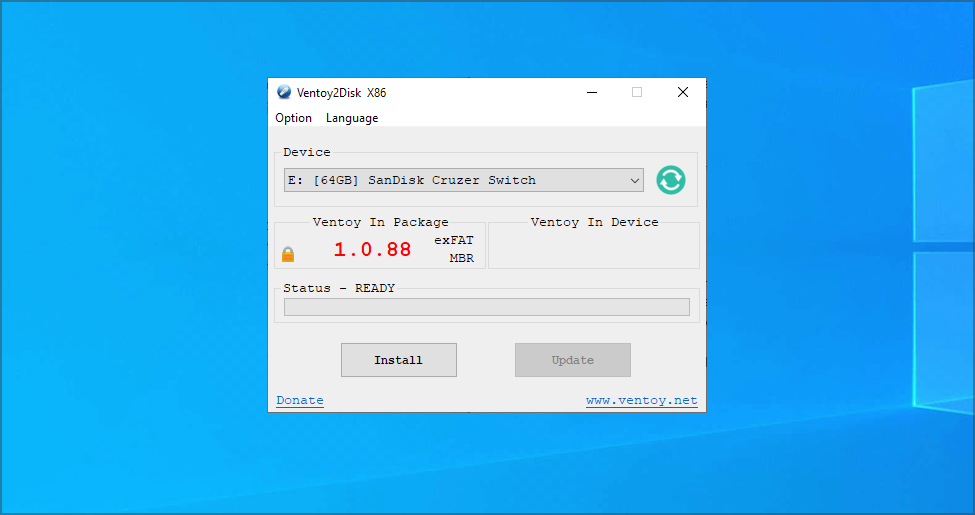Open the Option menu

click(293, 118)
